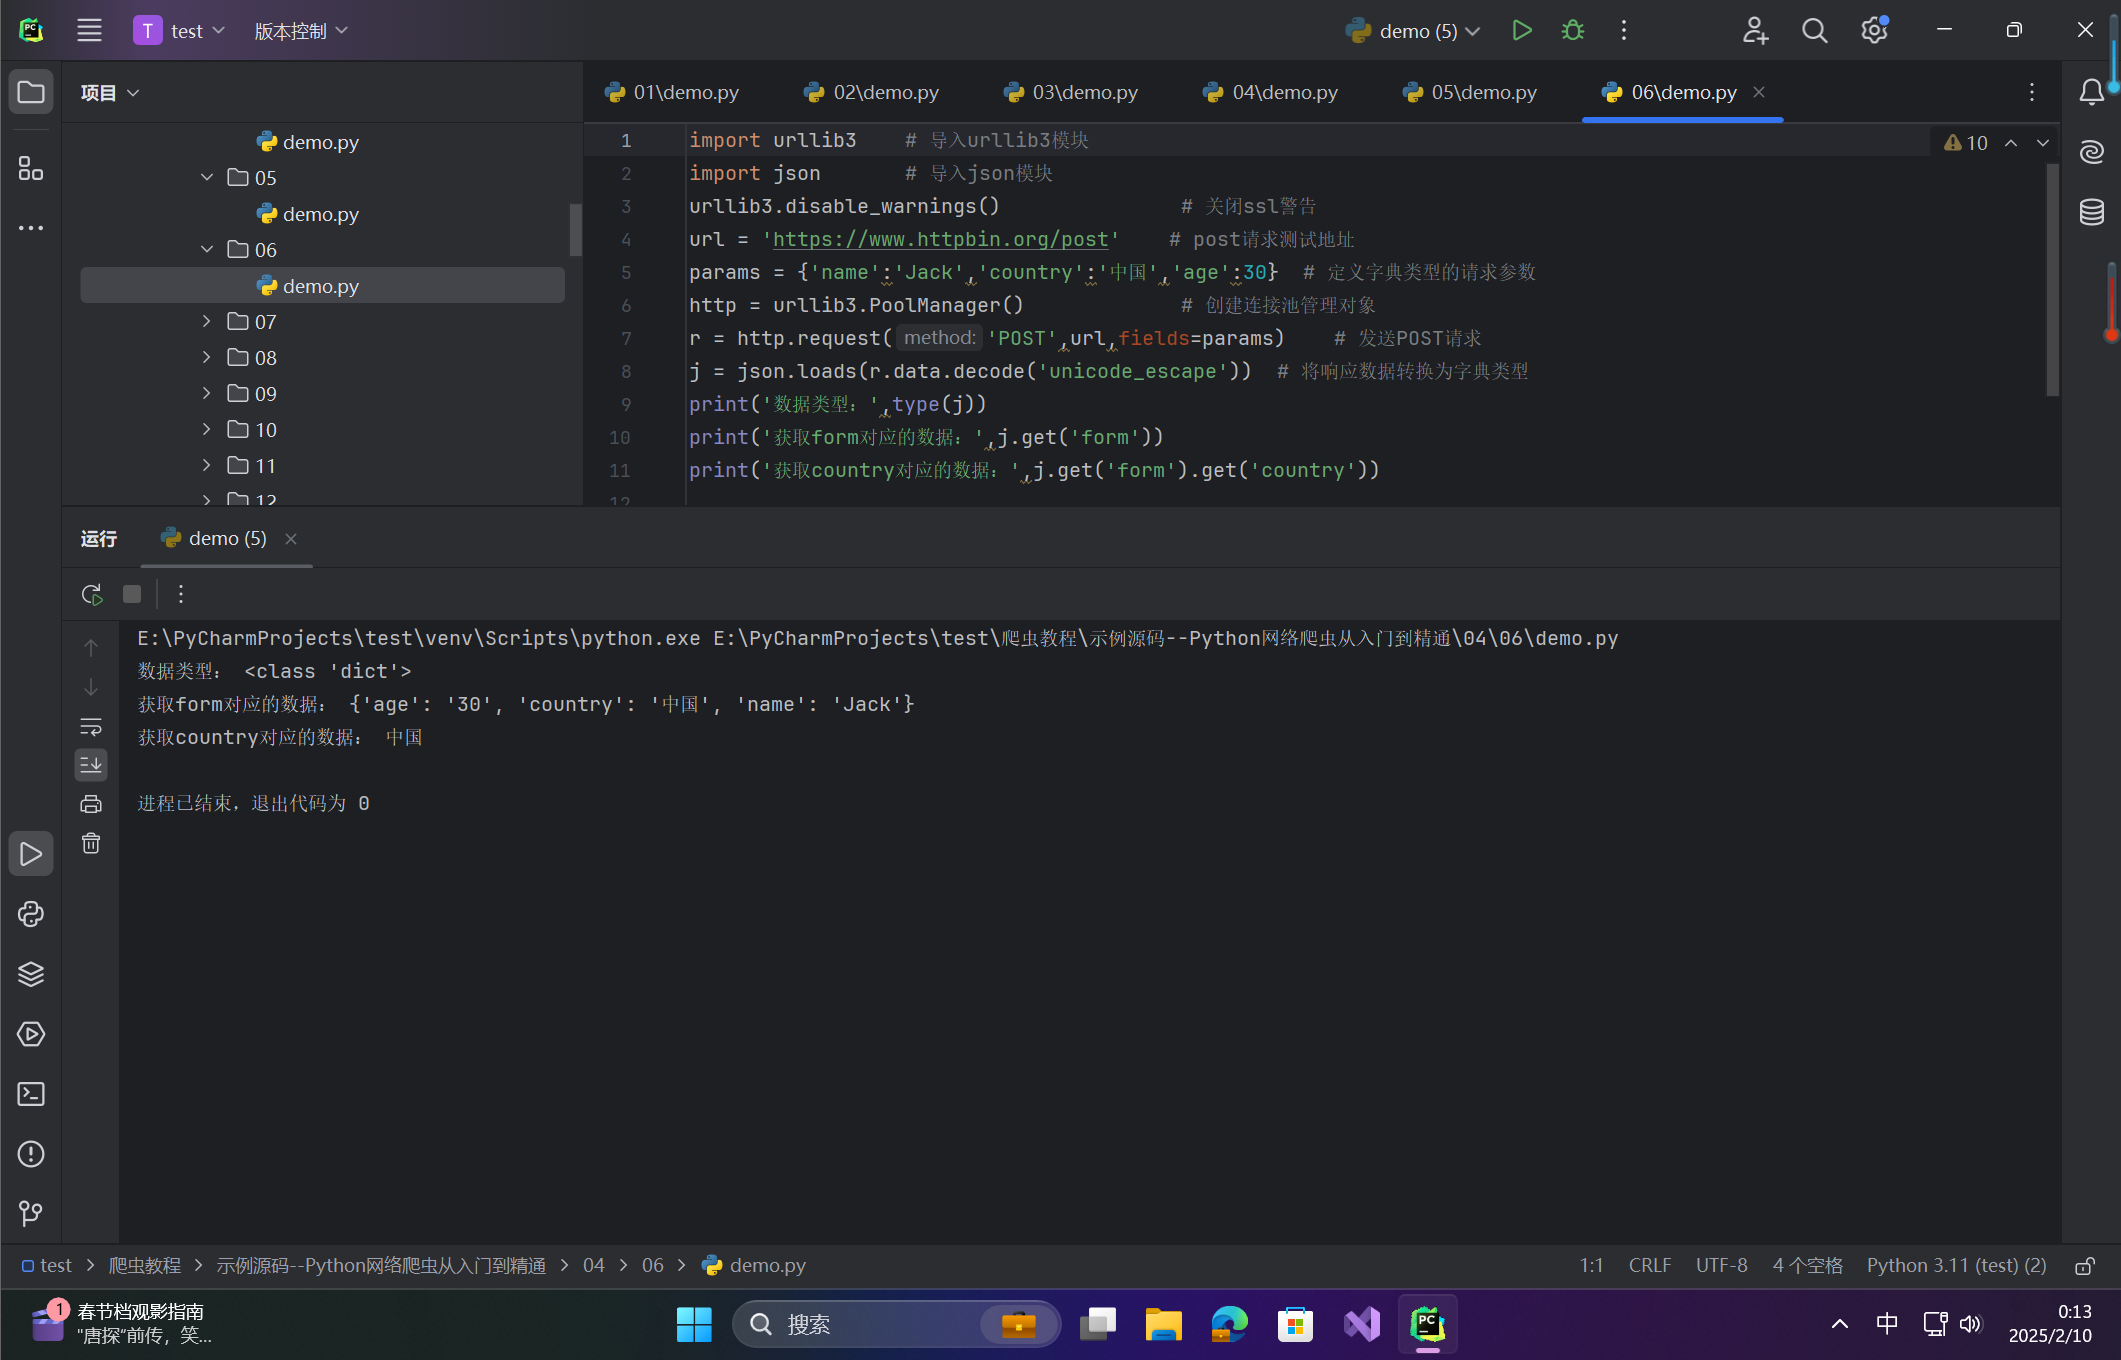2121x1360 pixels.
Task: Rerun demo in run panel
Action: coord(92,595)
